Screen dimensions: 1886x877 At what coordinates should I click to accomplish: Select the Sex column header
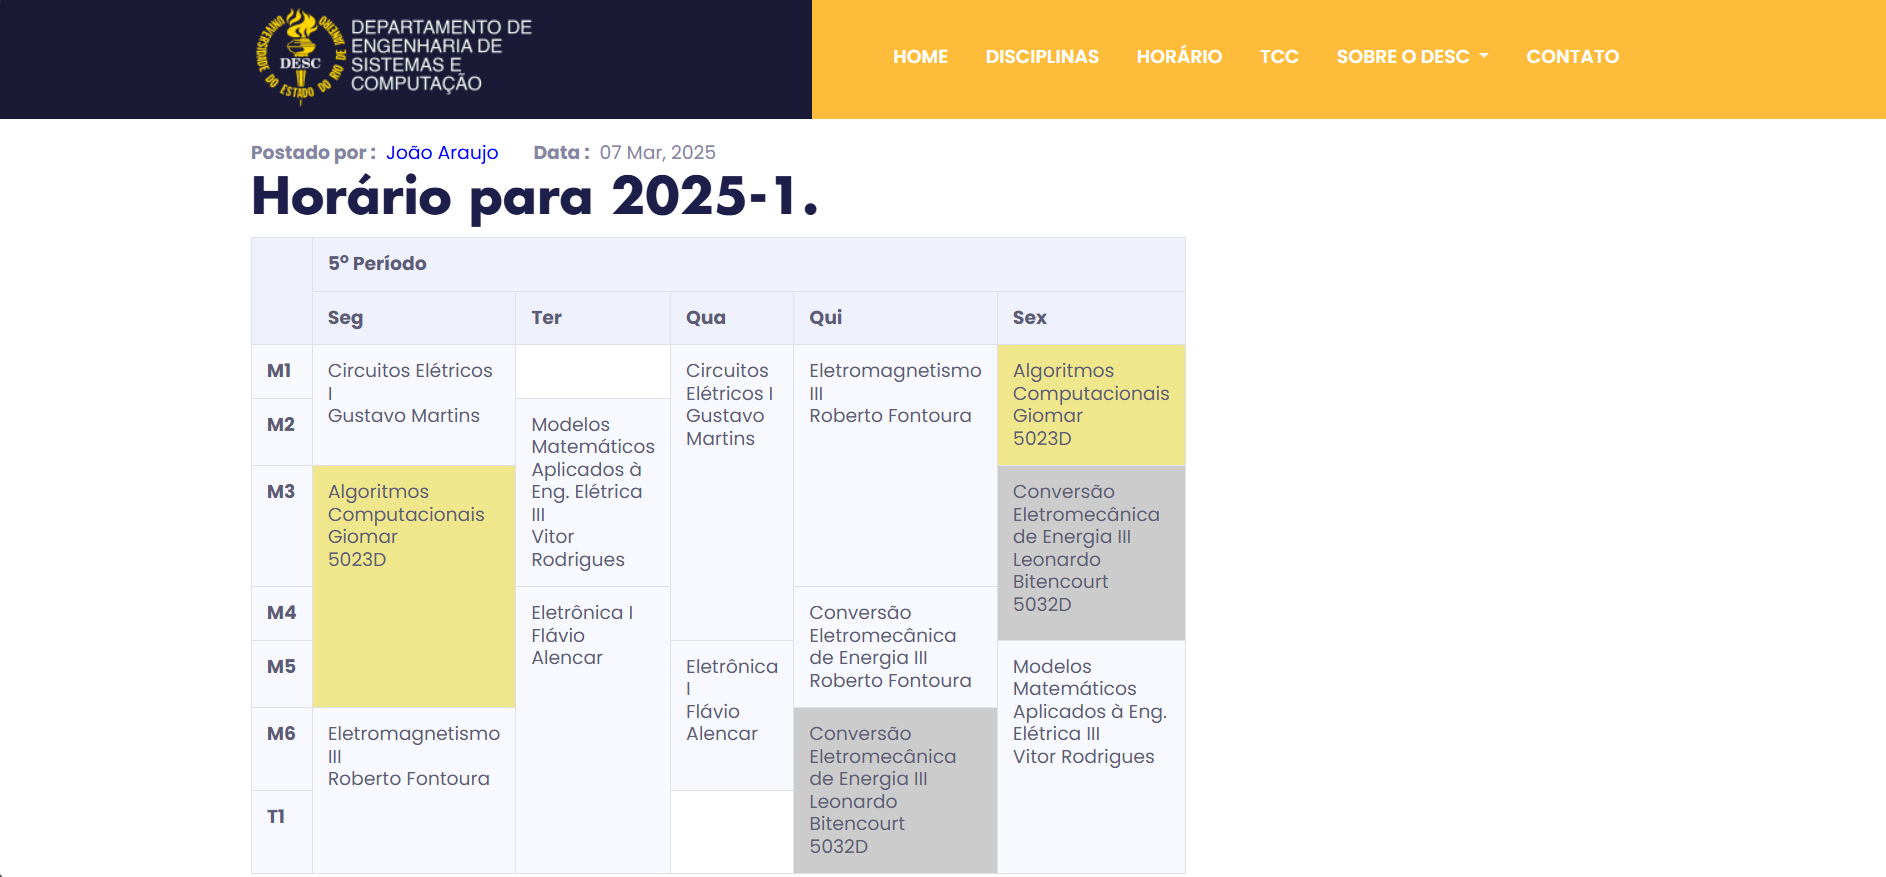click(x=1029, y=318)
